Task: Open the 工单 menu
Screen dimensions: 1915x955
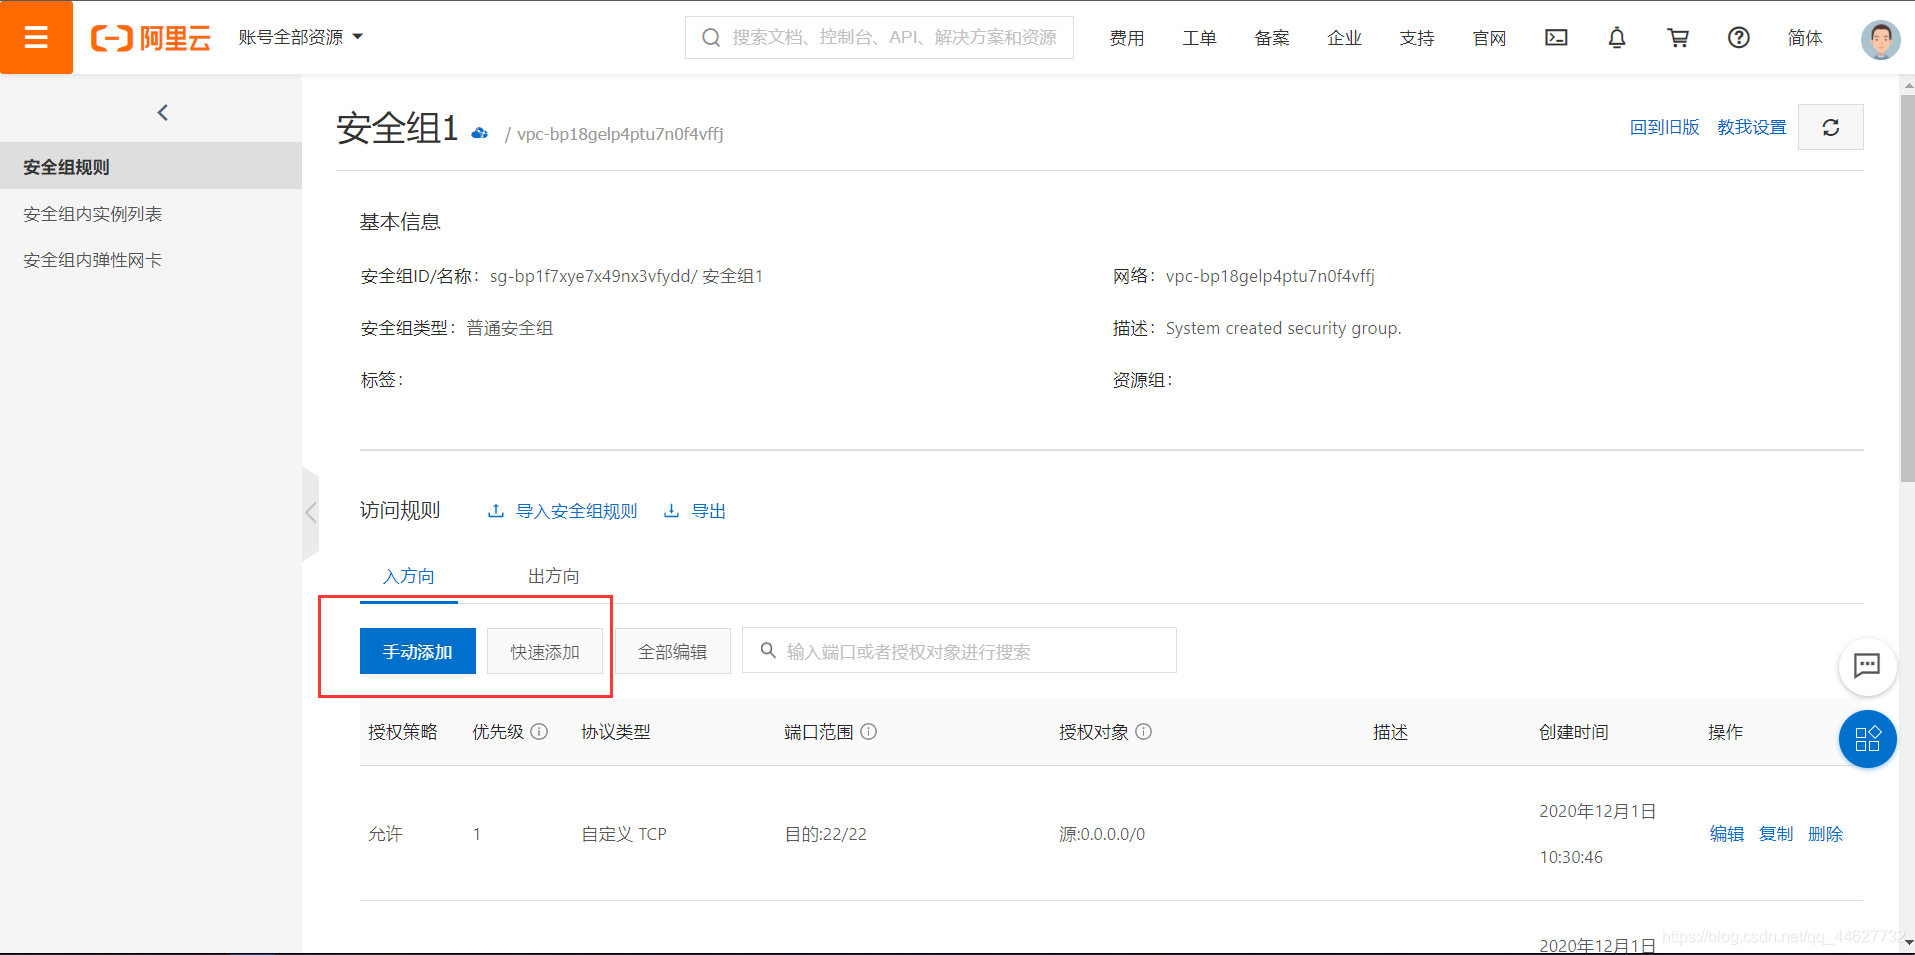Action: [x=1199, y=38]
